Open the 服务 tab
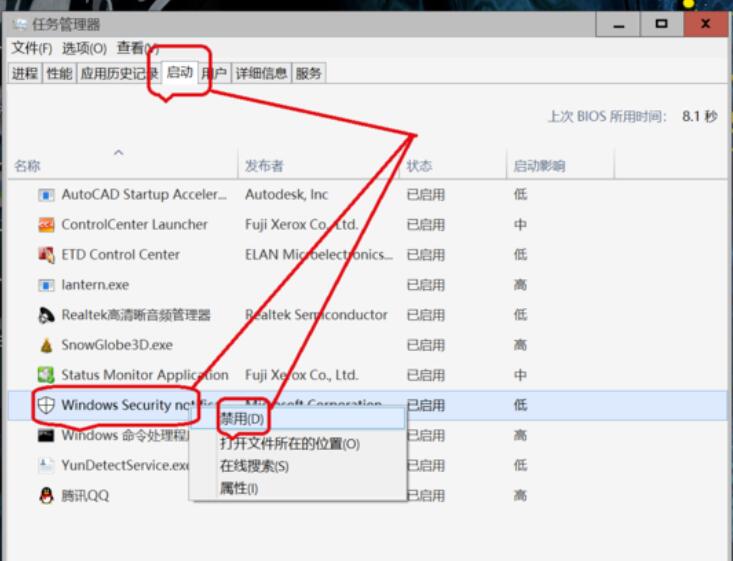The height and width of the screenshot is (561, 733). click(x=309, y=73)
